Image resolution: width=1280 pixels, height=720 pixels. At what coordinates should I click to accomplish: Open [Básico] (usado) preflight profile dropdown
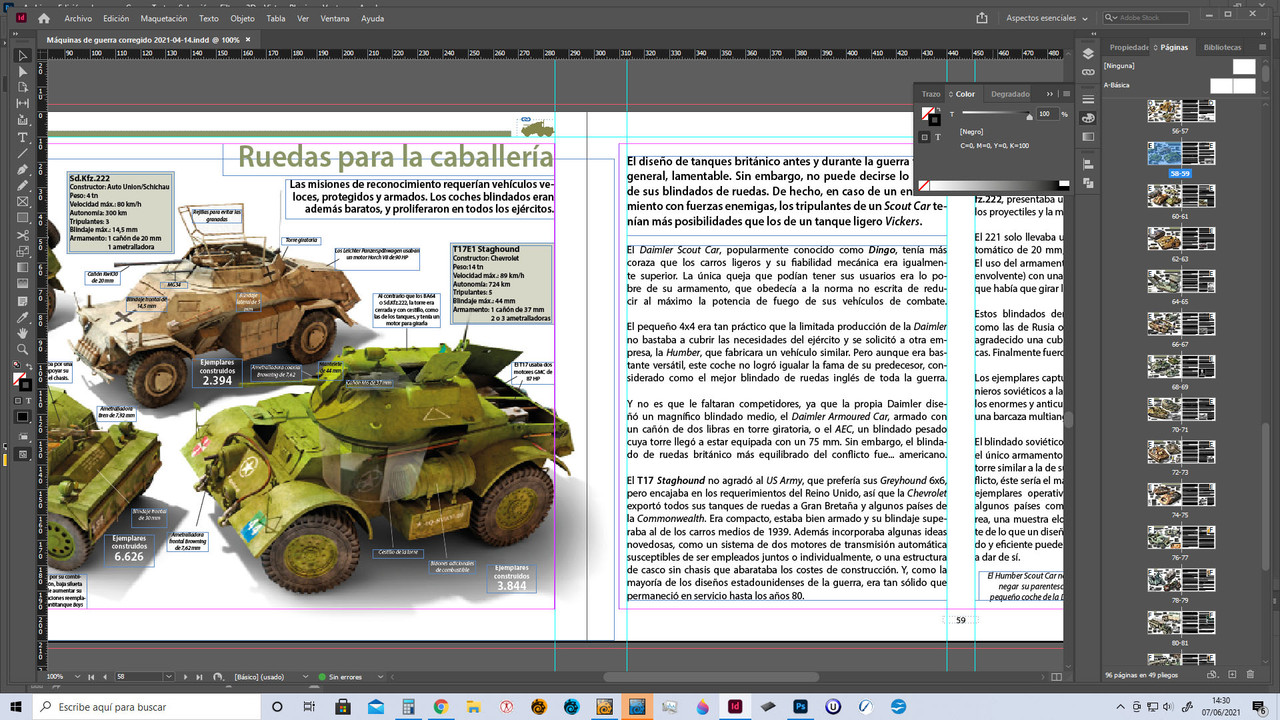[x=307, y=677]
